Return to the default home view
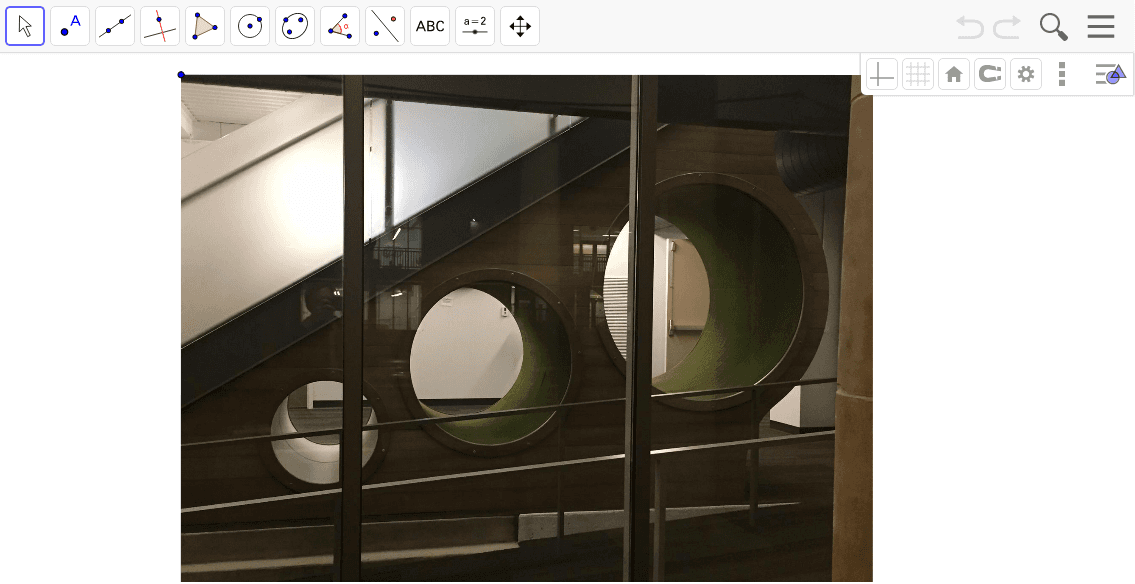This screenshot has width=1135, height=584. pos(953,74)
